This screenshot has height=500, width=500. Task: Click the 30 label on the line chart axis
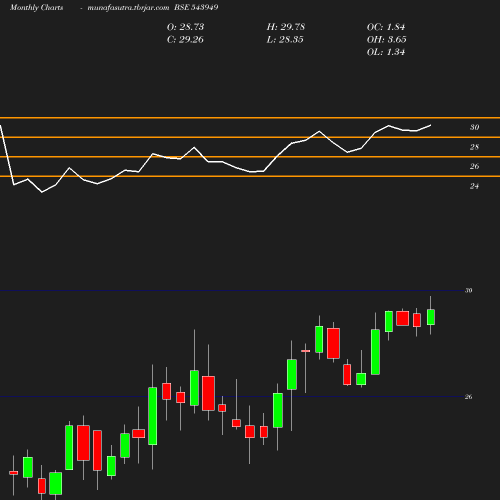[x=474, y=127]
